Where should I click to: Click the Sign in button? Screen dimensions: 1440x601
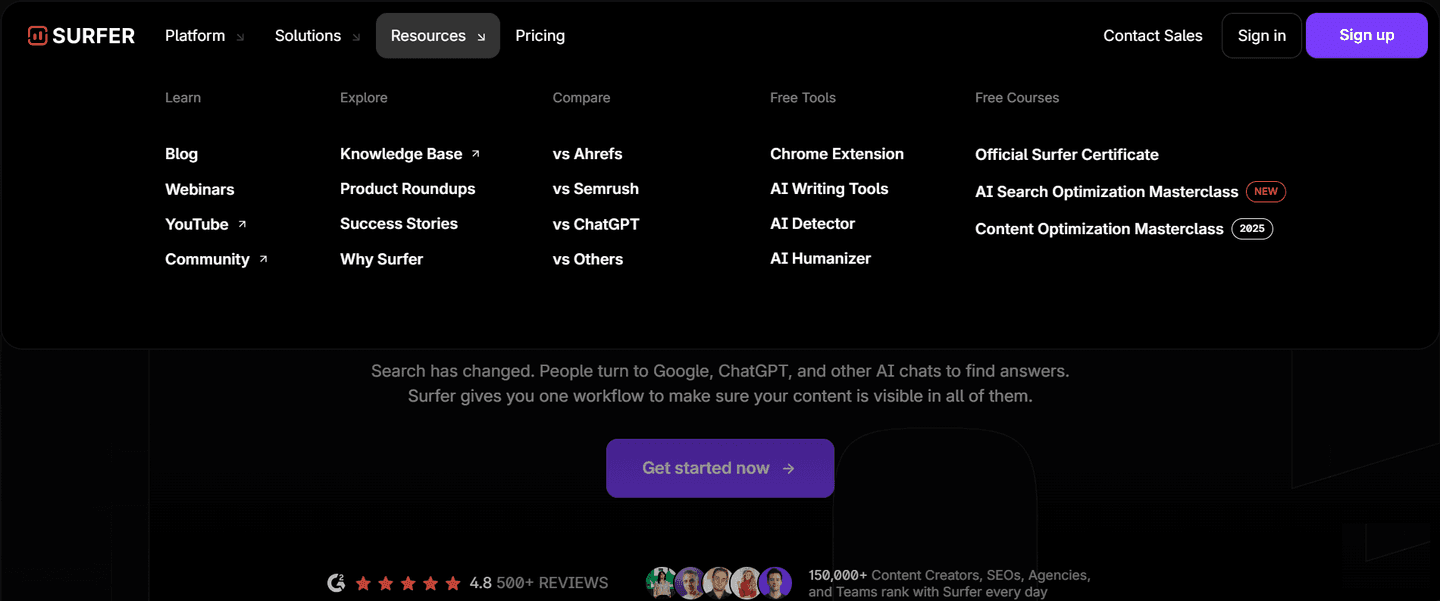[1262, 36]
